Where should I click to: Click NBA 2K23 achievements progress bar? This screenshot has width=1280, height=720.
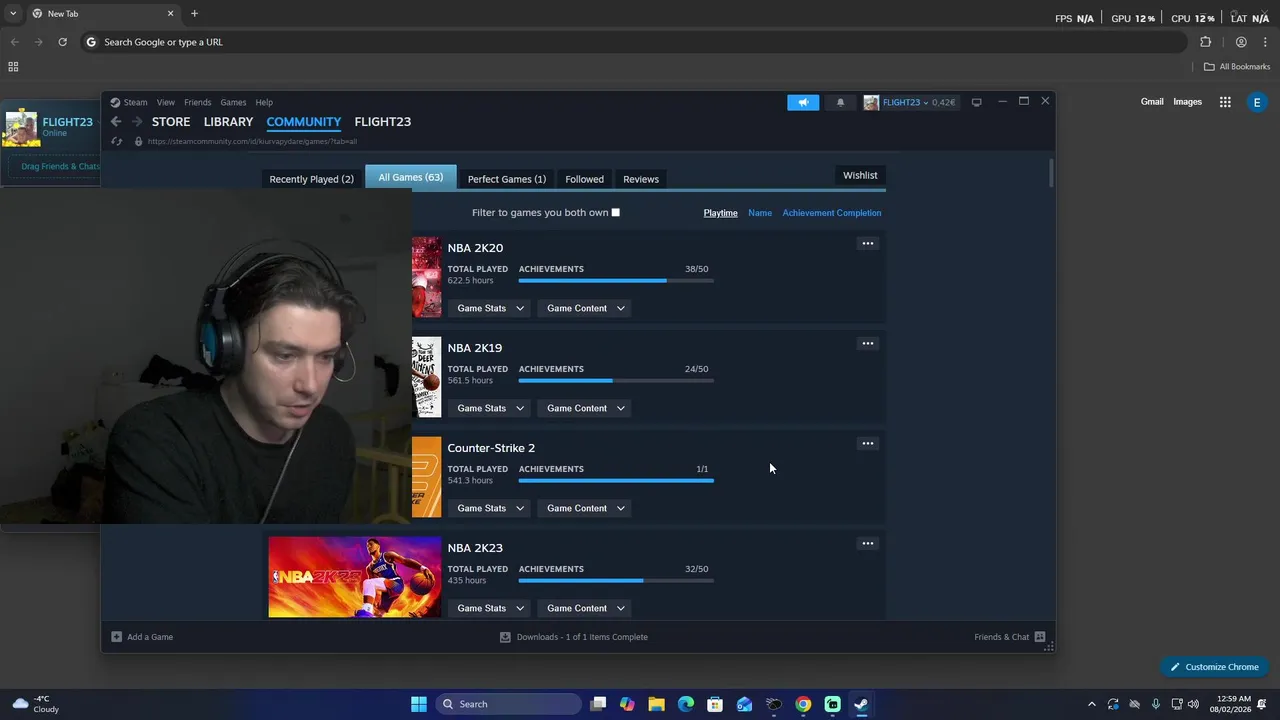(x=616, y=581)
